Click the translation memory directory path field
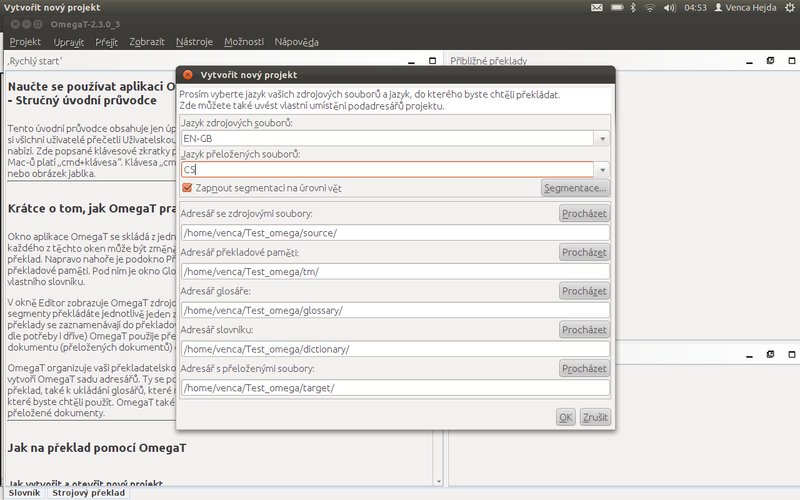 (x=395, y=271)
